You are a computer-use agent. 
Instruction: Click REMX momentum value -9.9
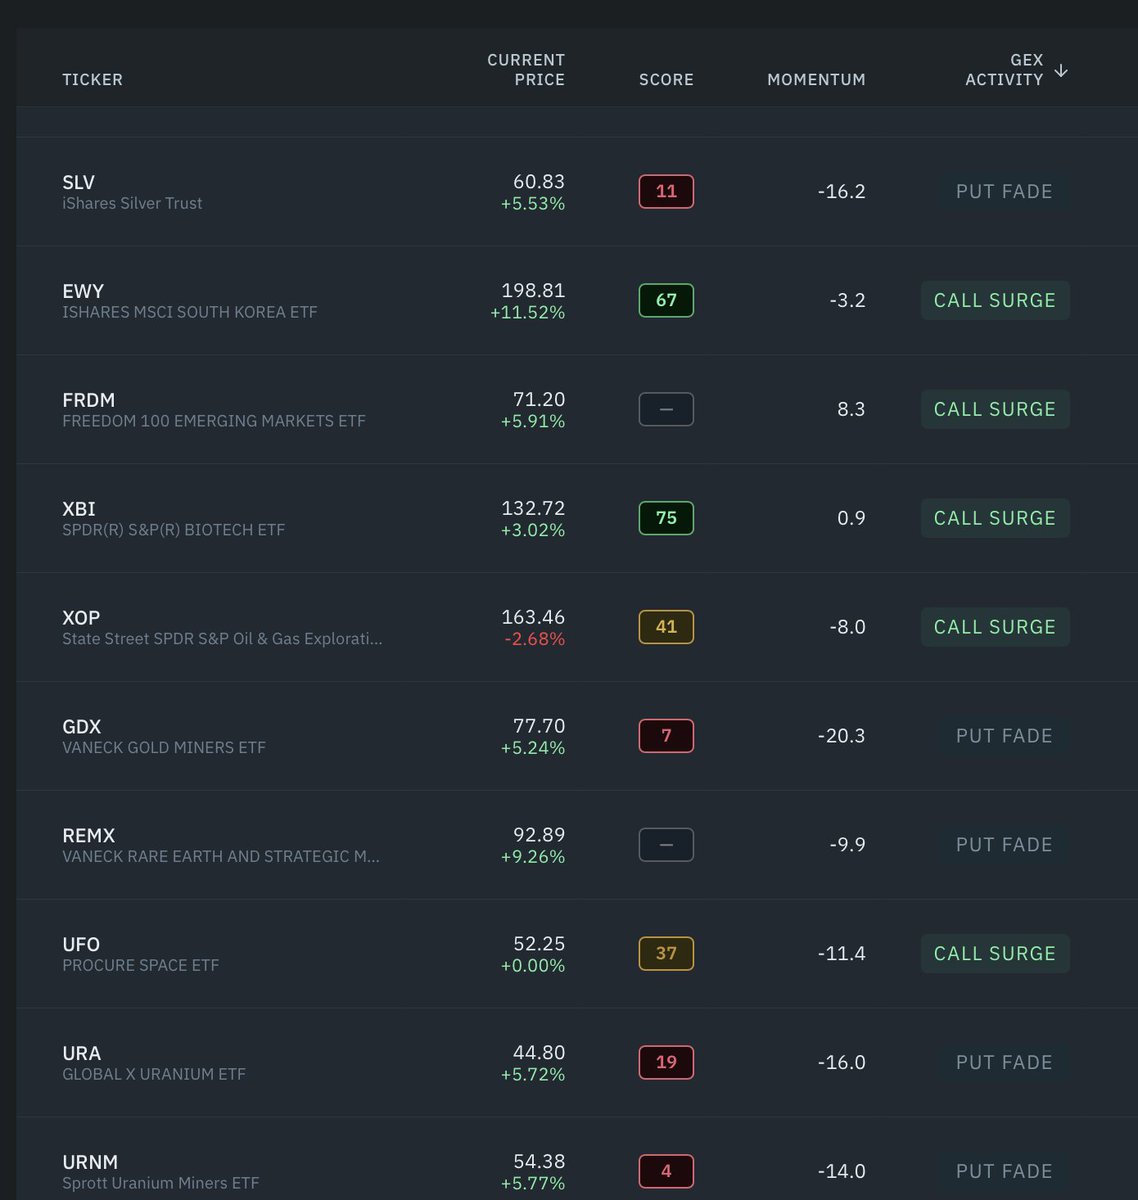(847, 846)
